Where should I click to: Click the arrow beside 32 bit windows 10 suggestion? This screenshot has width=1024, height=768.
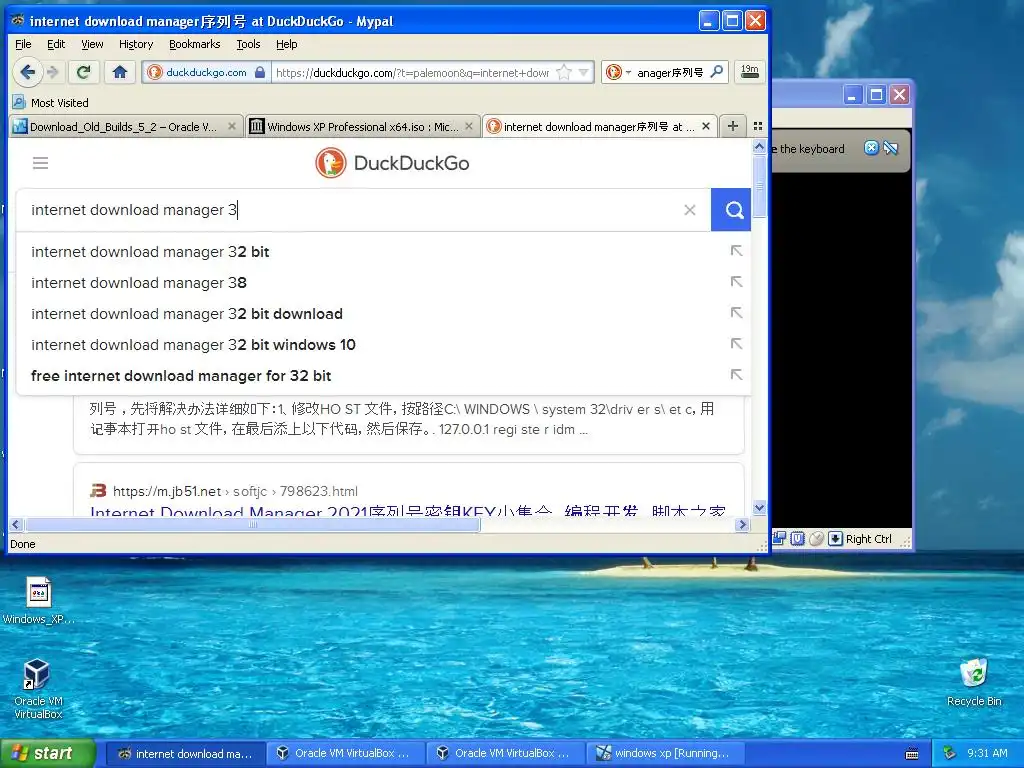point(736,344)
